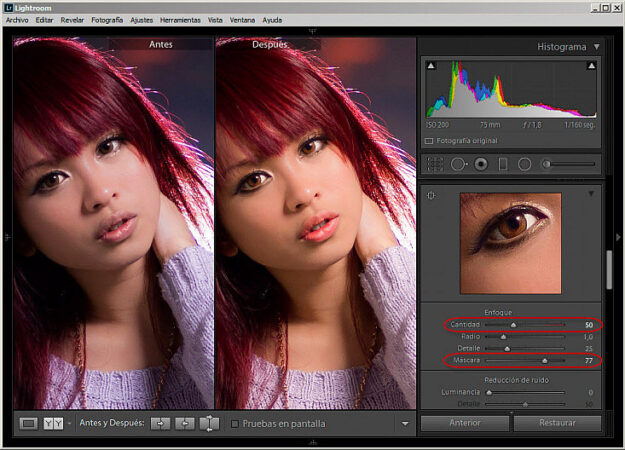
Task: Enable the Pruebas en pantalla checkbox
Action: (x=235, y=424)
